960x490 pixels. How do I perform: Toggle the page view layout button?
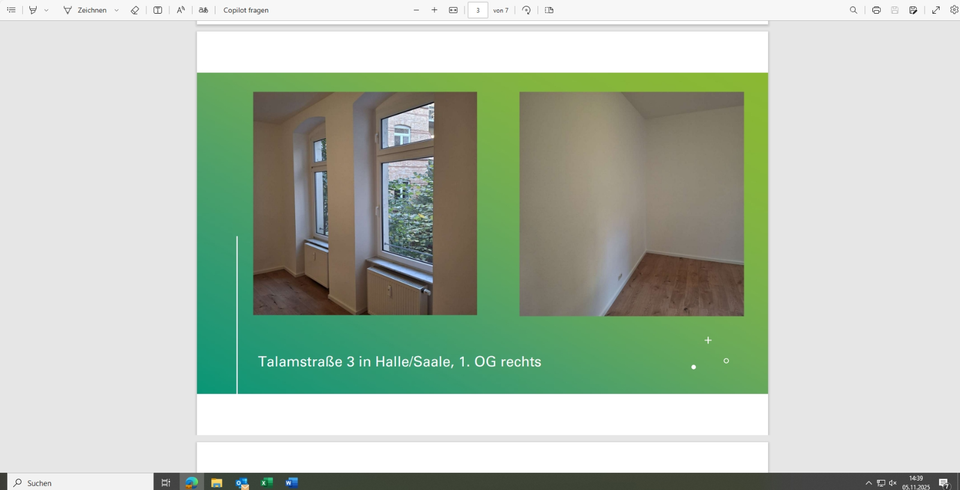click(x=549, y=10)
